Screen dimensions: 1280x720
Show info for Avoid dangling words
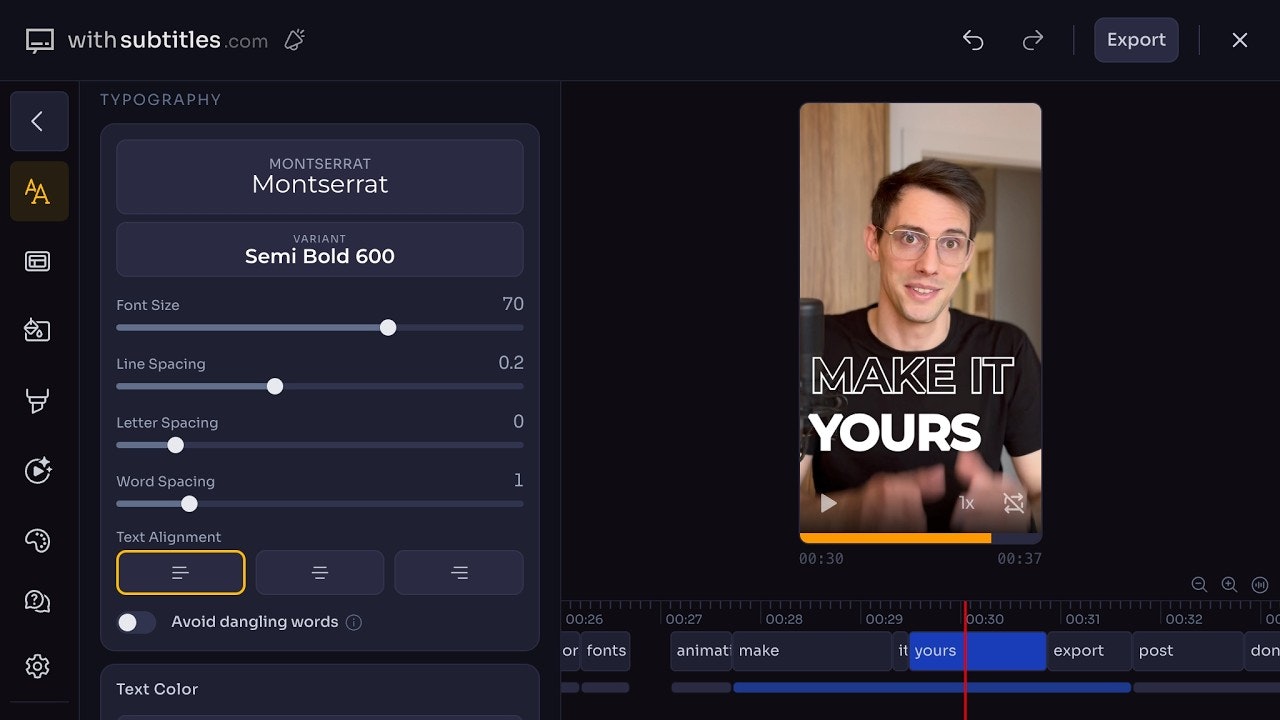coord(354,622)
